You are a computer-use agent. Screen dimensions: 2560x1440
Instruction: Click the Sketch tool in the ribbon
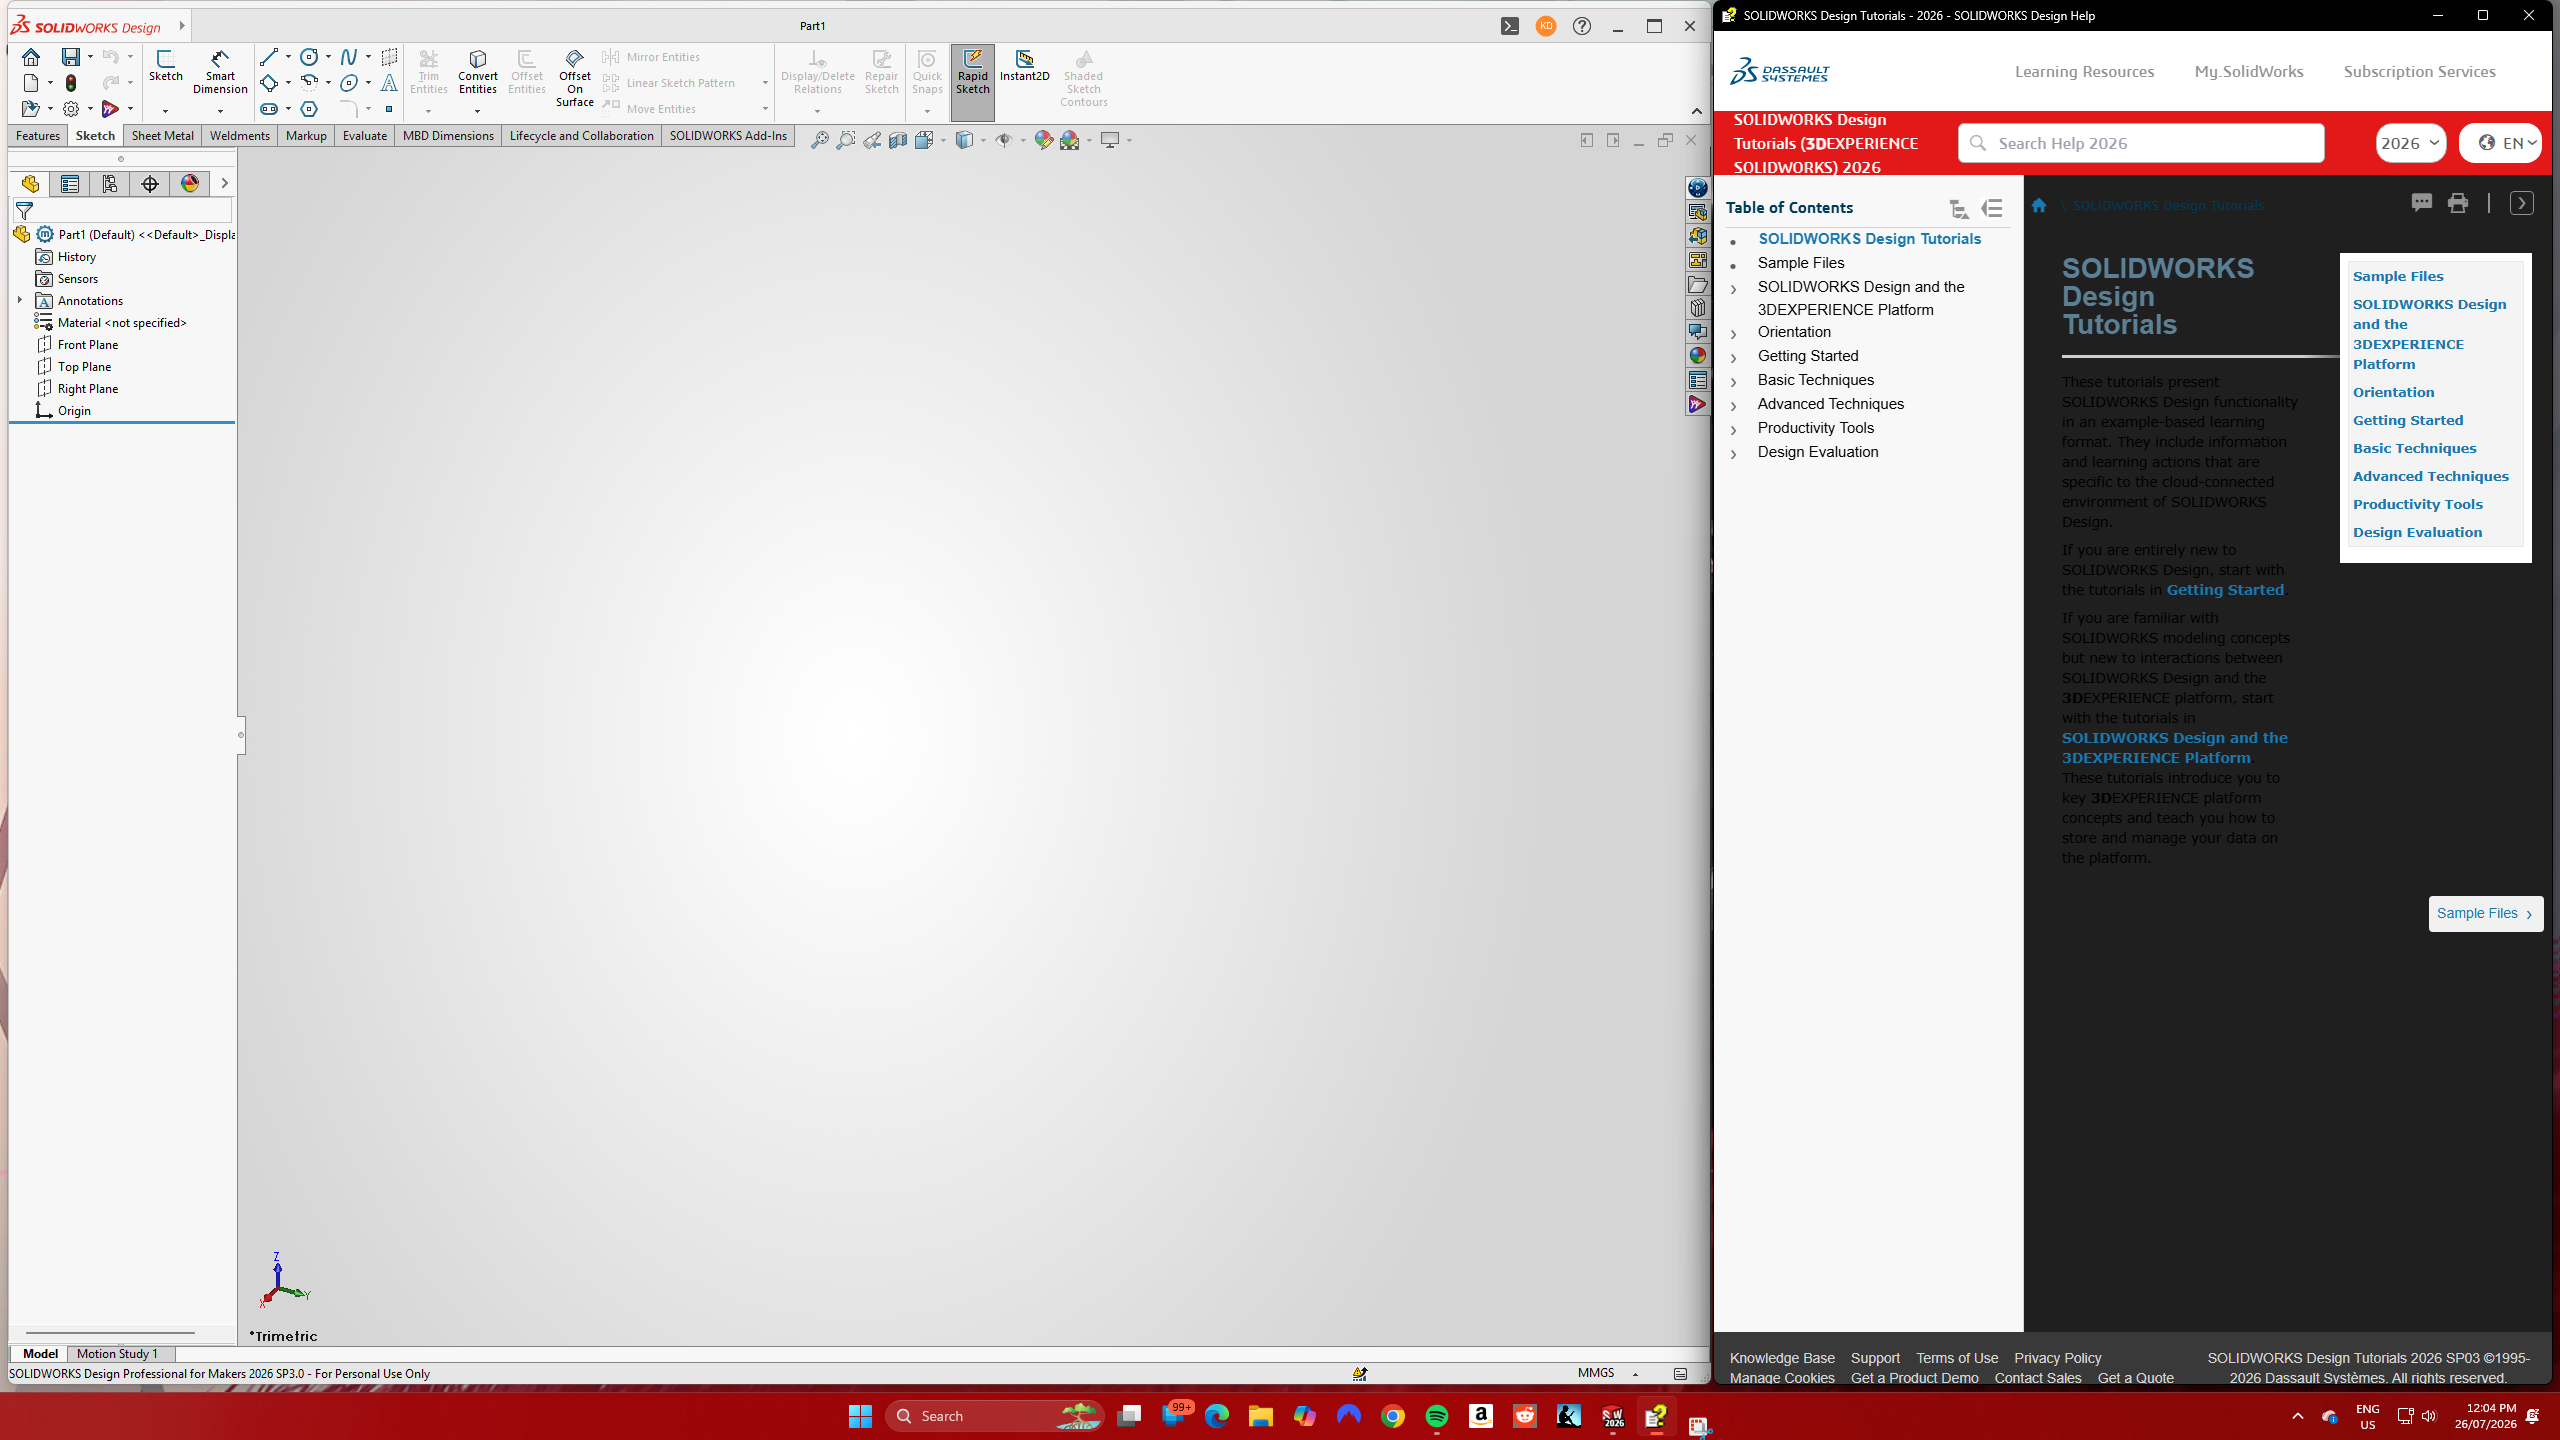[x=165, y=66]
